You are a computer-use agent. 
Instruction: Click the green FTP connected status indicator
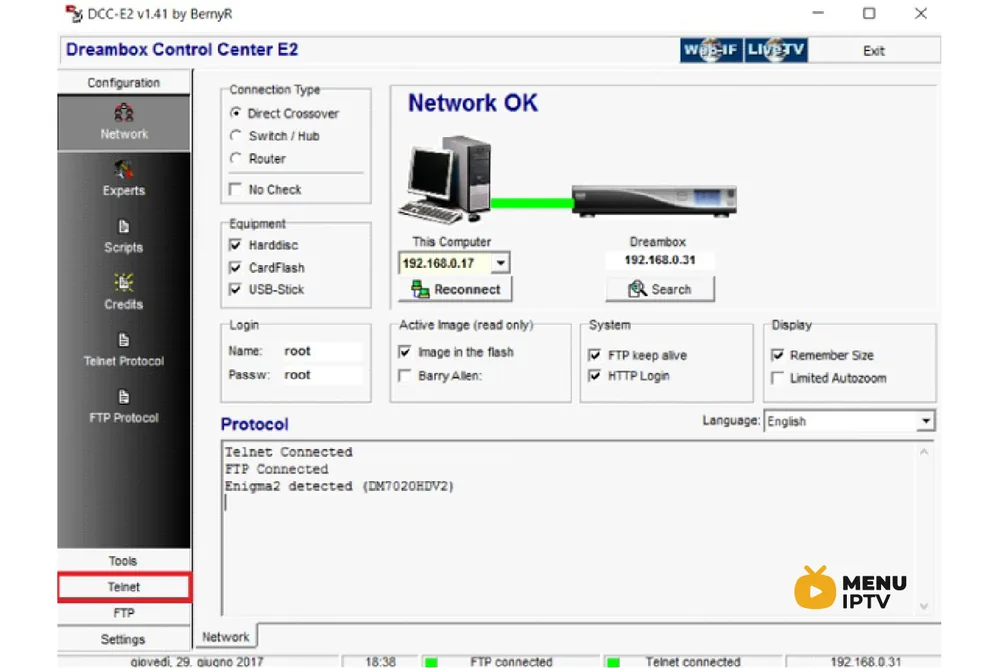click(x=431, y=662)
